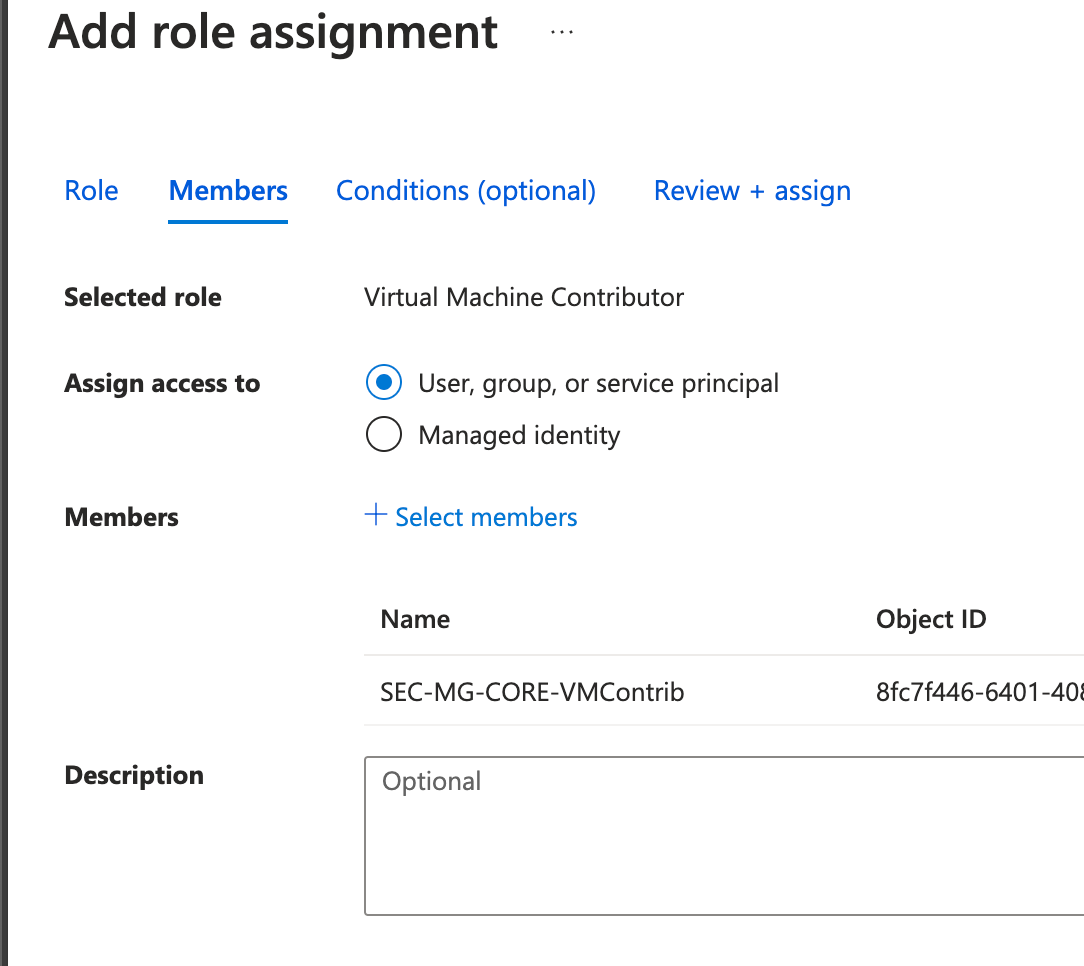Click the Description field label

point(134,776)
